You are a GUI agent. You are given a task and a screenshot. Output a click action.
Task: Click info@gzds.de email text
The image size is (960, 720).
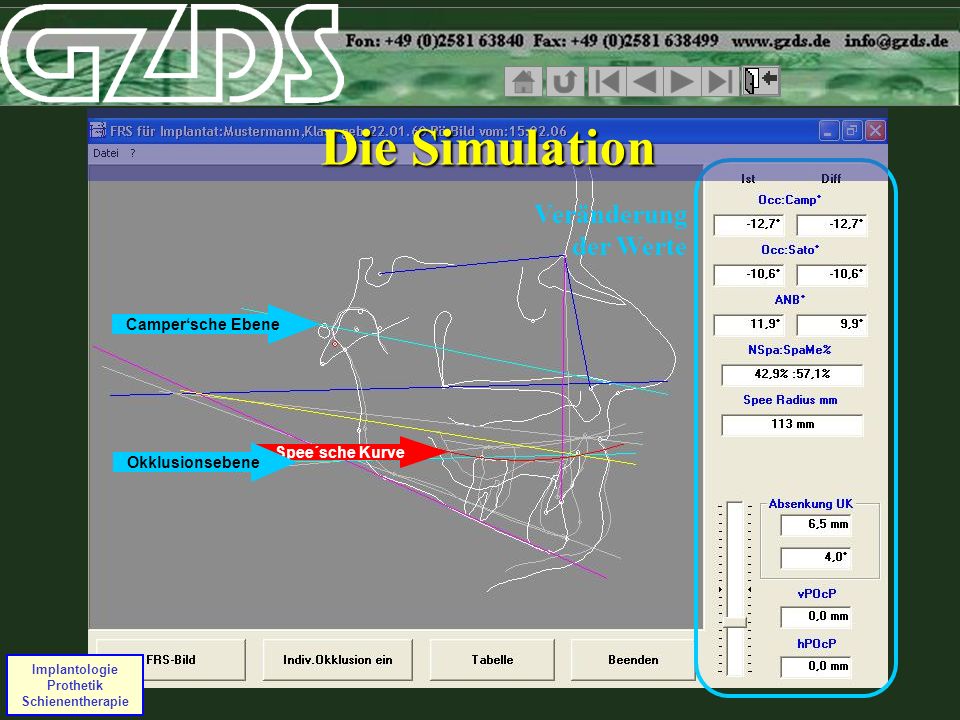coord(896,42)
